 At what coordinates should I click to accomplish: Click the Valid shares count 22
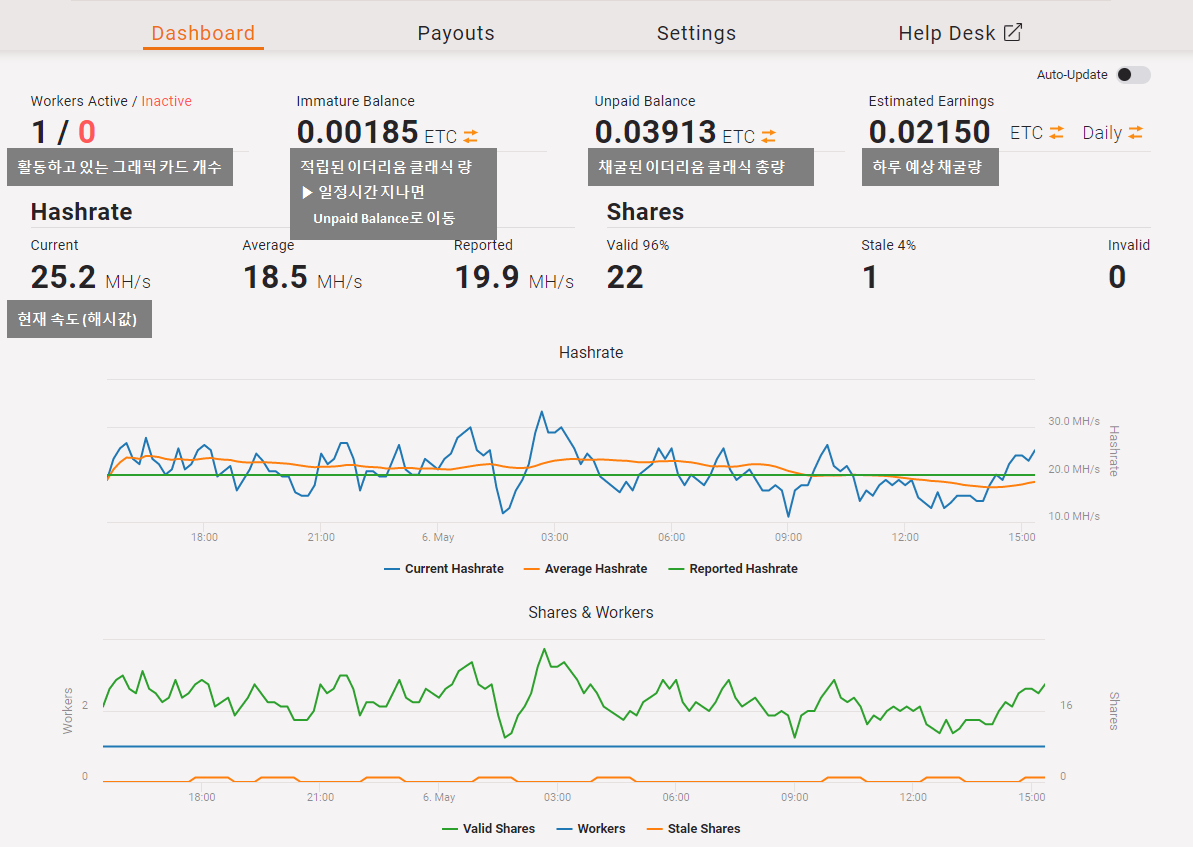(x=625, y=277)
